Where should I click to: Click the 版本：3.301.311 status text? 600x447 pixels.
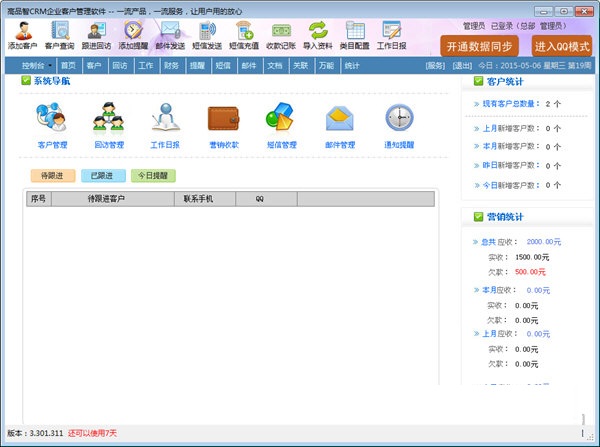coord(35,433)
